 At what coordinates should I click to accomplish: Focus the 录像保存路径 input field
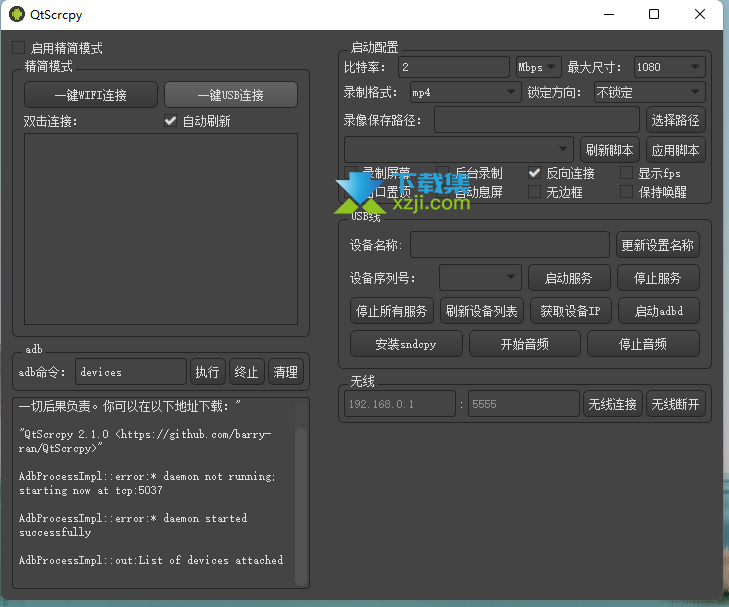pyautogui.click(x=537, y=120)
